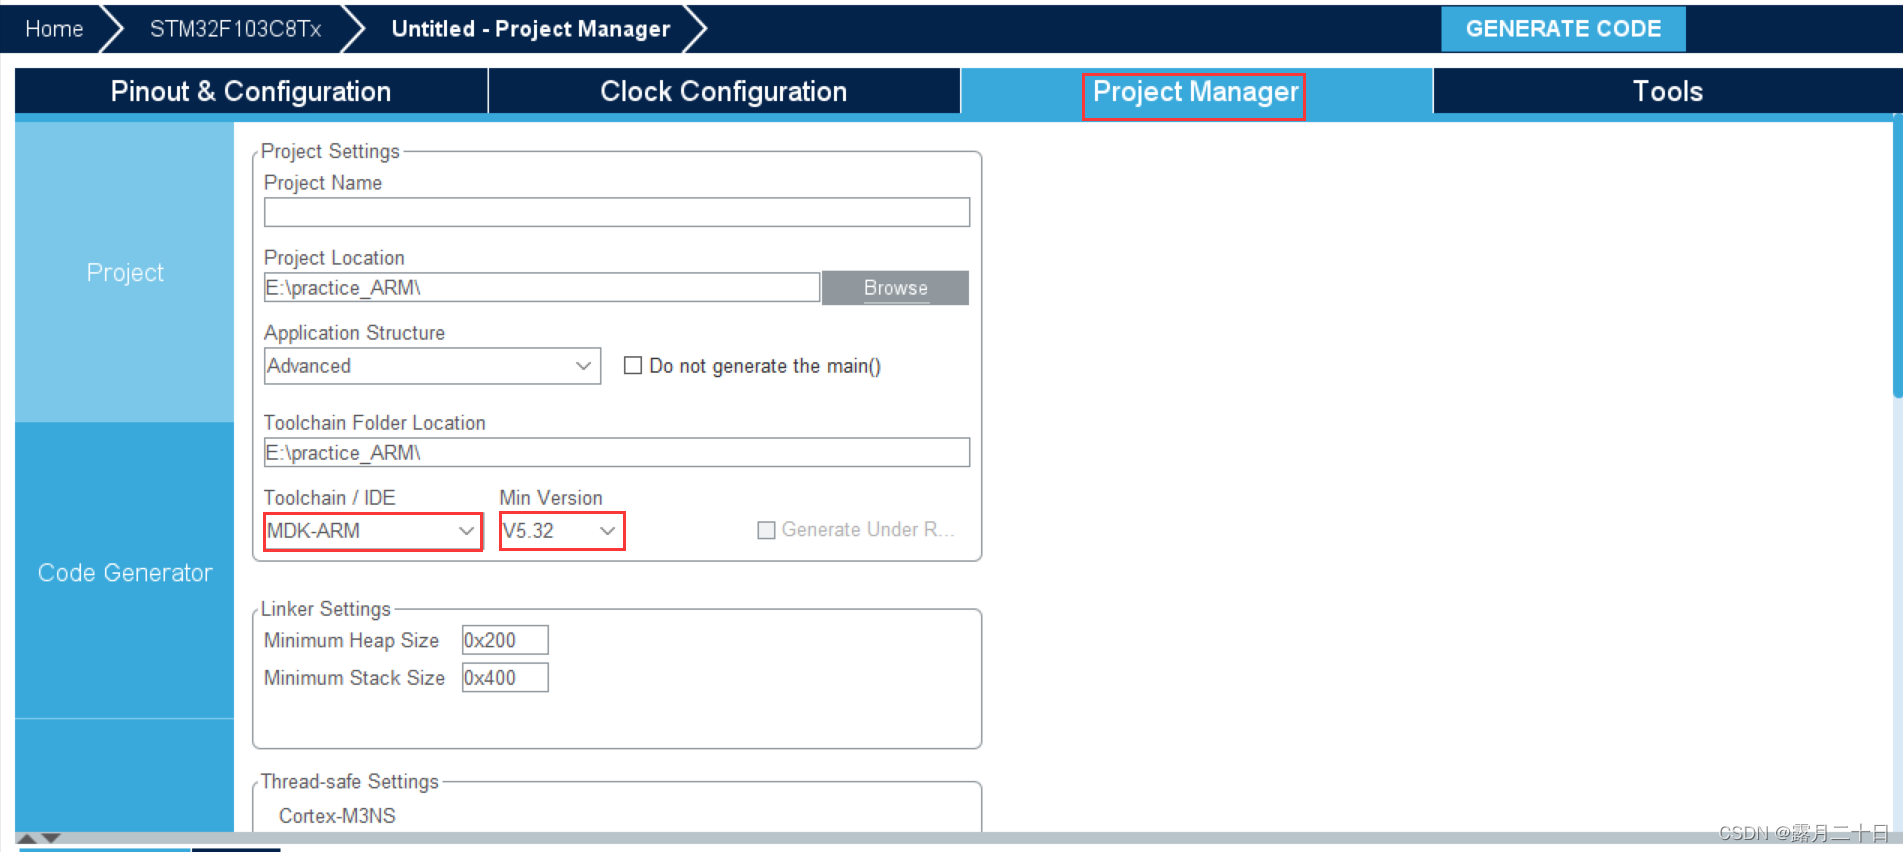Click the panel expand down arrow

click(51, 838)
